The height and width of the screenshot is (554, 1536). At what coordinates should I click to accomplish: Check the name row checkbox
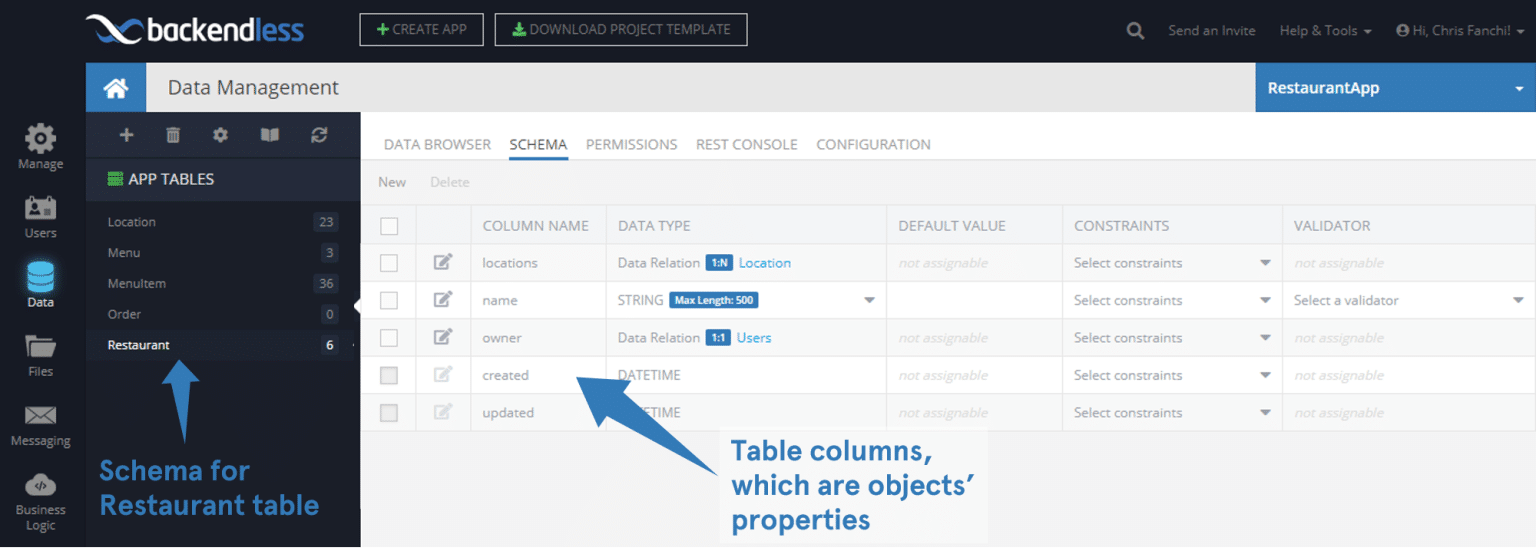tap(389, 300)
